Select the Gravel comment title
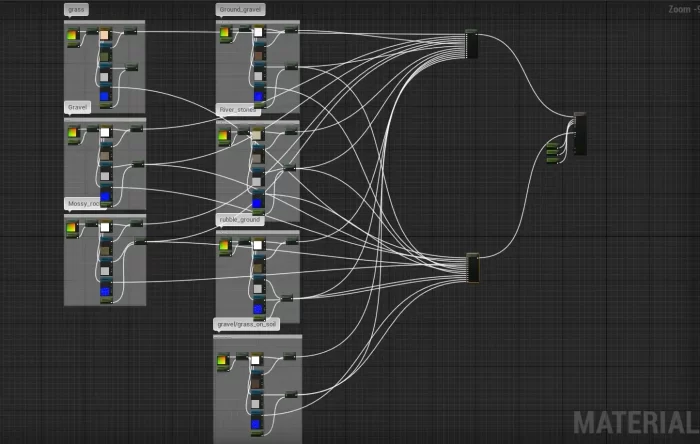700x444 pixels. [x=79, y=106]
